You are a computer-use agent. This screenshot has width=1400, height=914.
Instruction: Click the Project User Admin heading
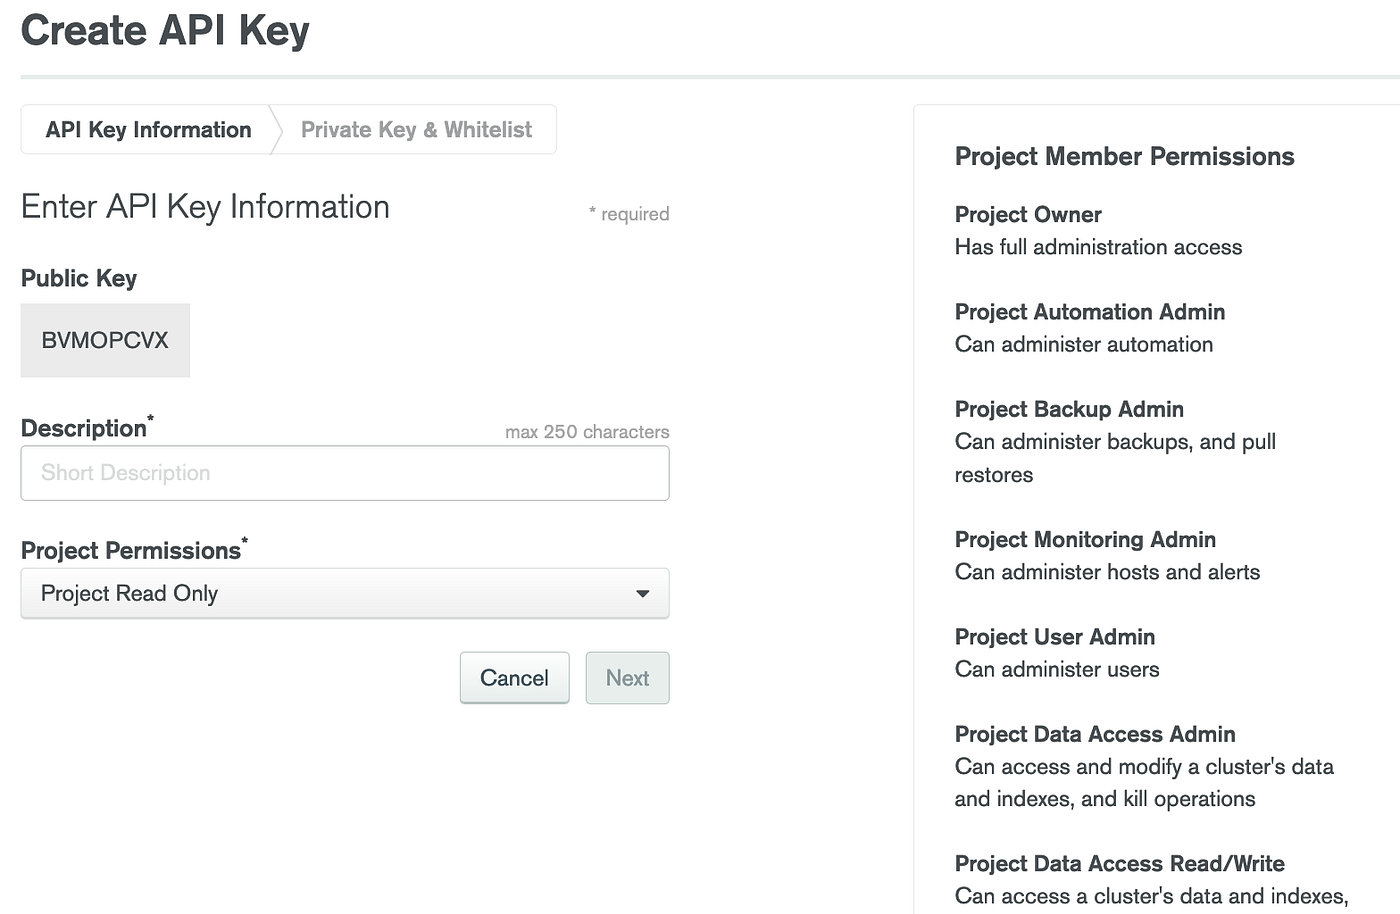tap(1054, 637)
